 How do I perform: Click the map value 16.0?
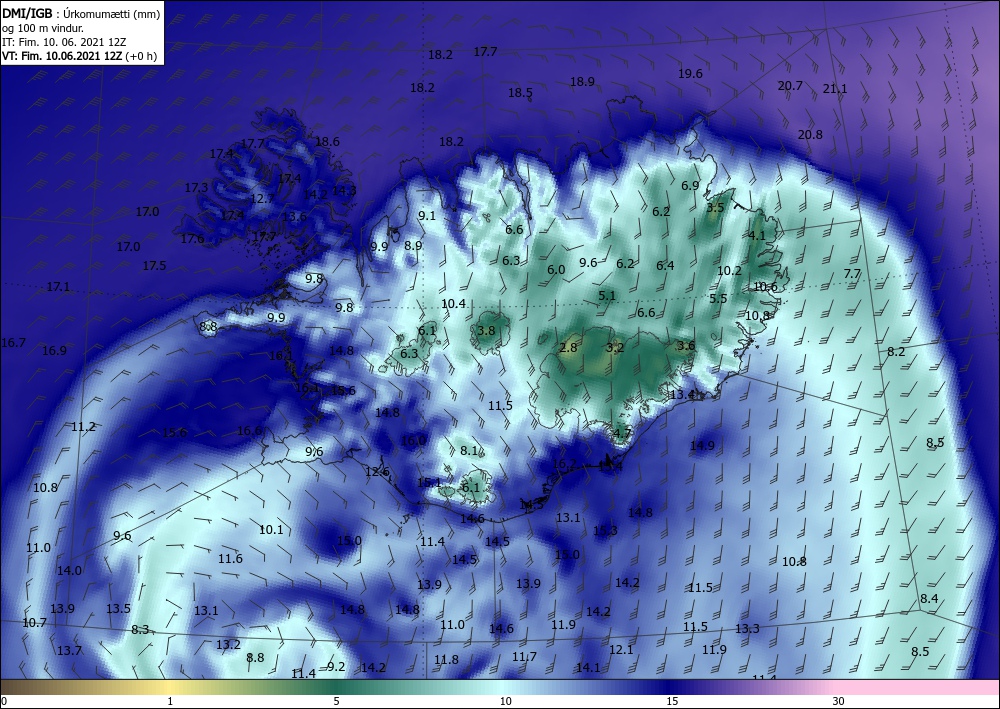pos(413,441)
